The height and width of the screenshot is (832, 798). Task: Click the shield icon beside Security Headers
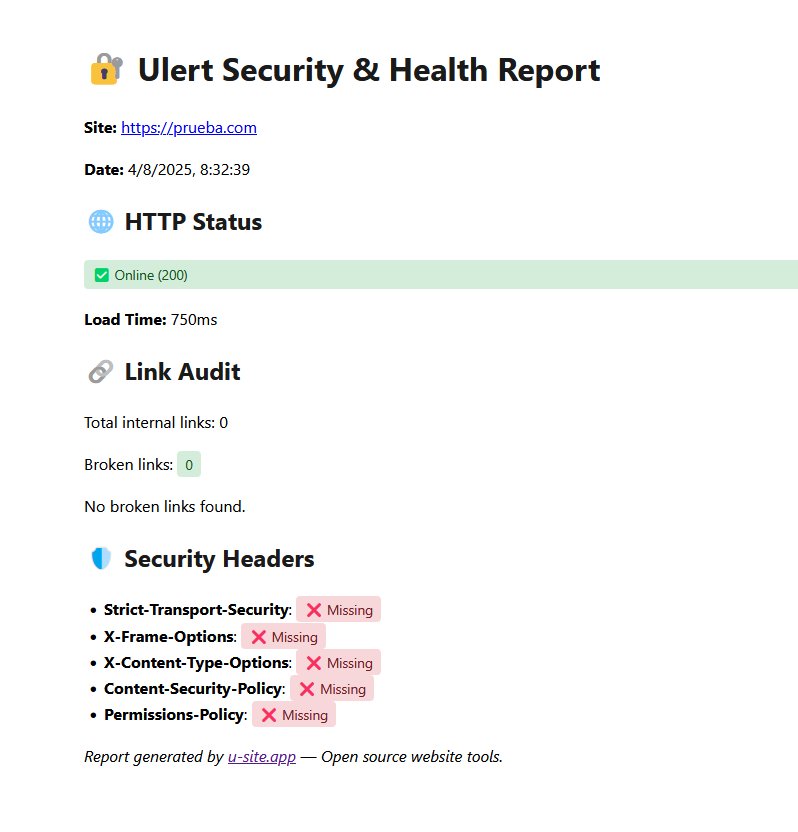pos(101,559)
